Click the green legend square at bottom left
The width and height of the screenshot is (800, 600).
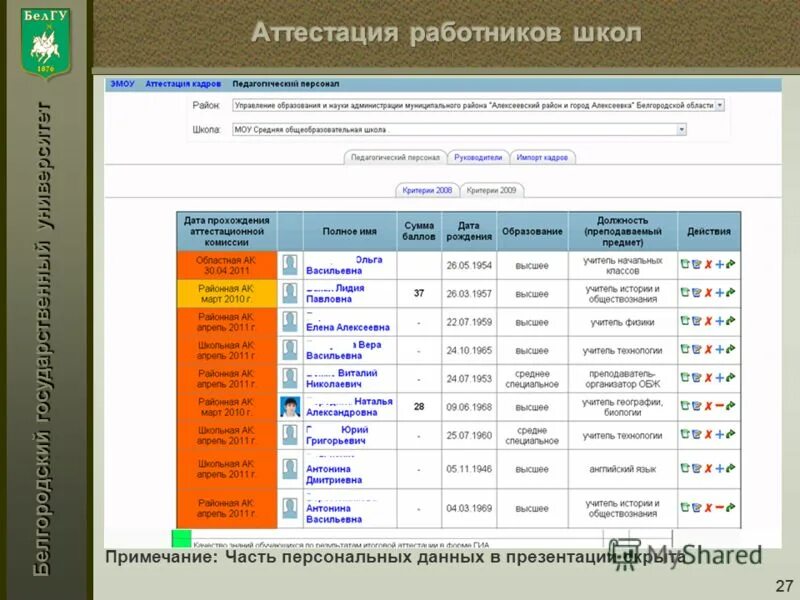(x=184, y=538)
